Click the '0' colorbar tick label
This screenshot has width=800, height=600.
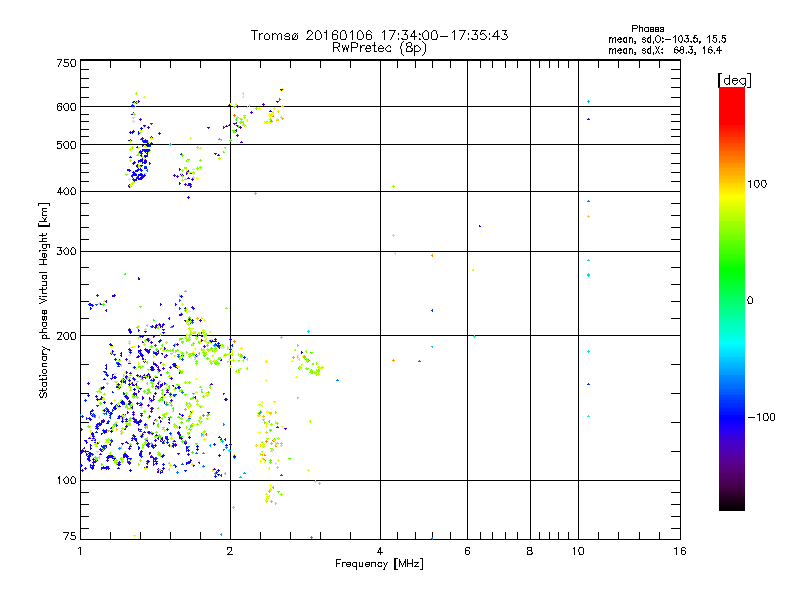750,301
